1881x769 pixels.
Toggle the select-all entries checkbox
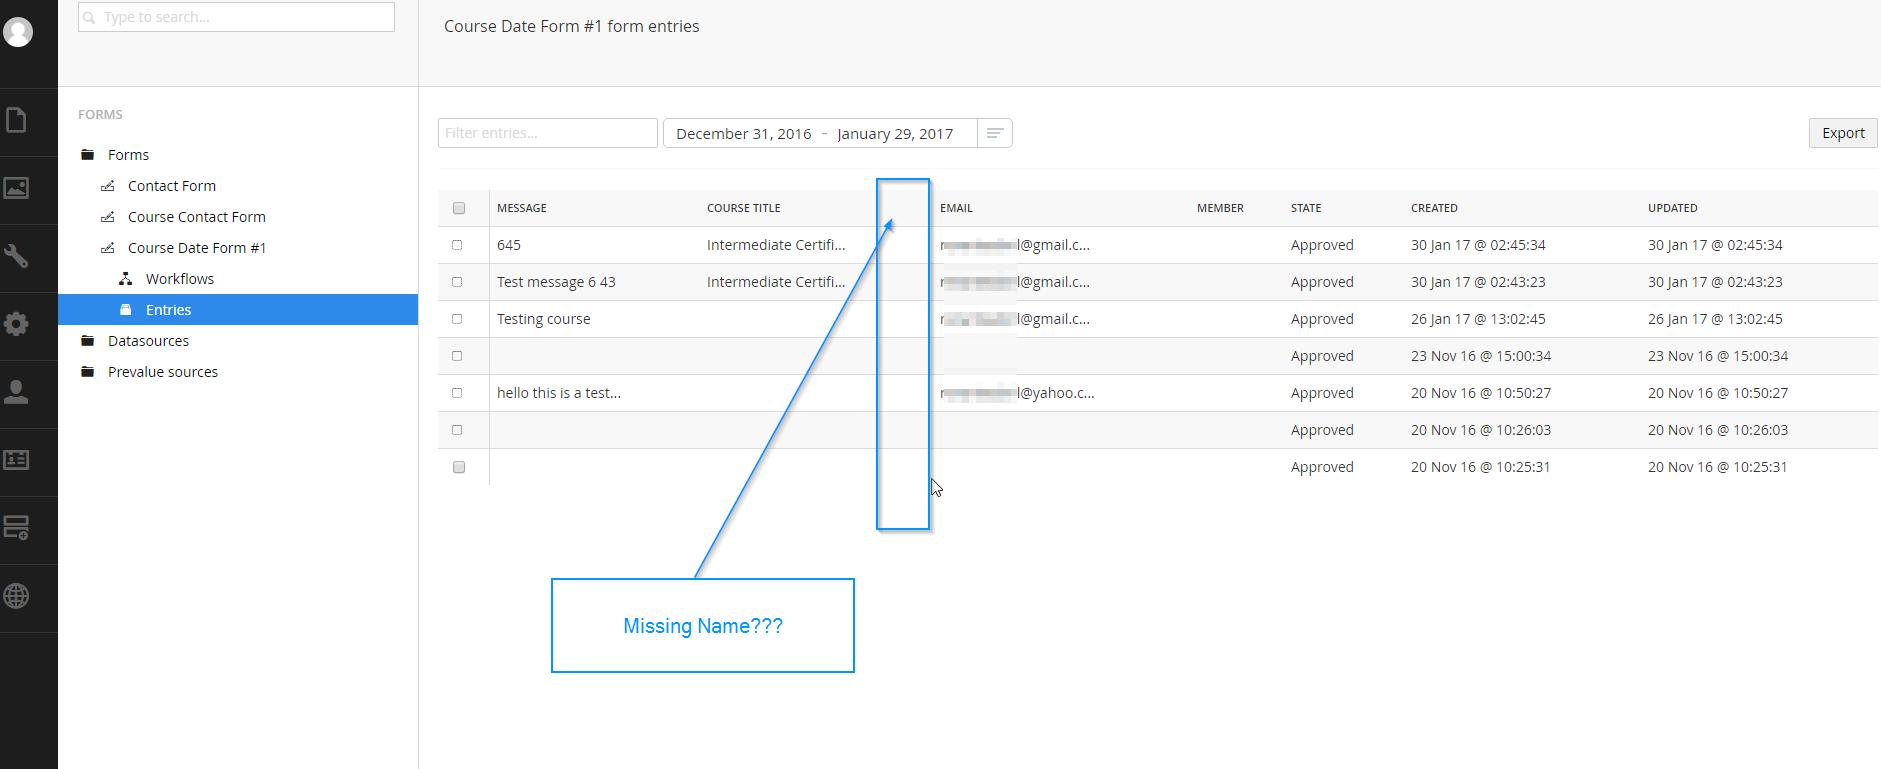point(459,208)
